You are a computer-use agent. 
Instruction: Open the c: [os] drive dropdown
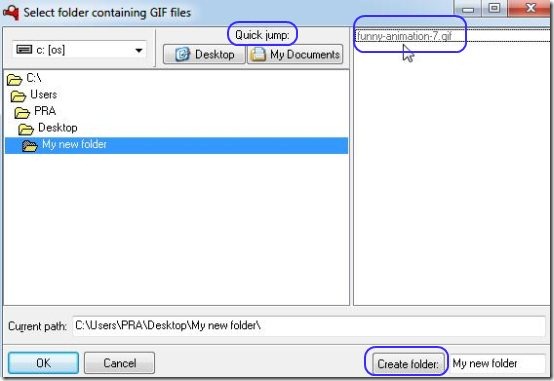[x=79, y=50]
